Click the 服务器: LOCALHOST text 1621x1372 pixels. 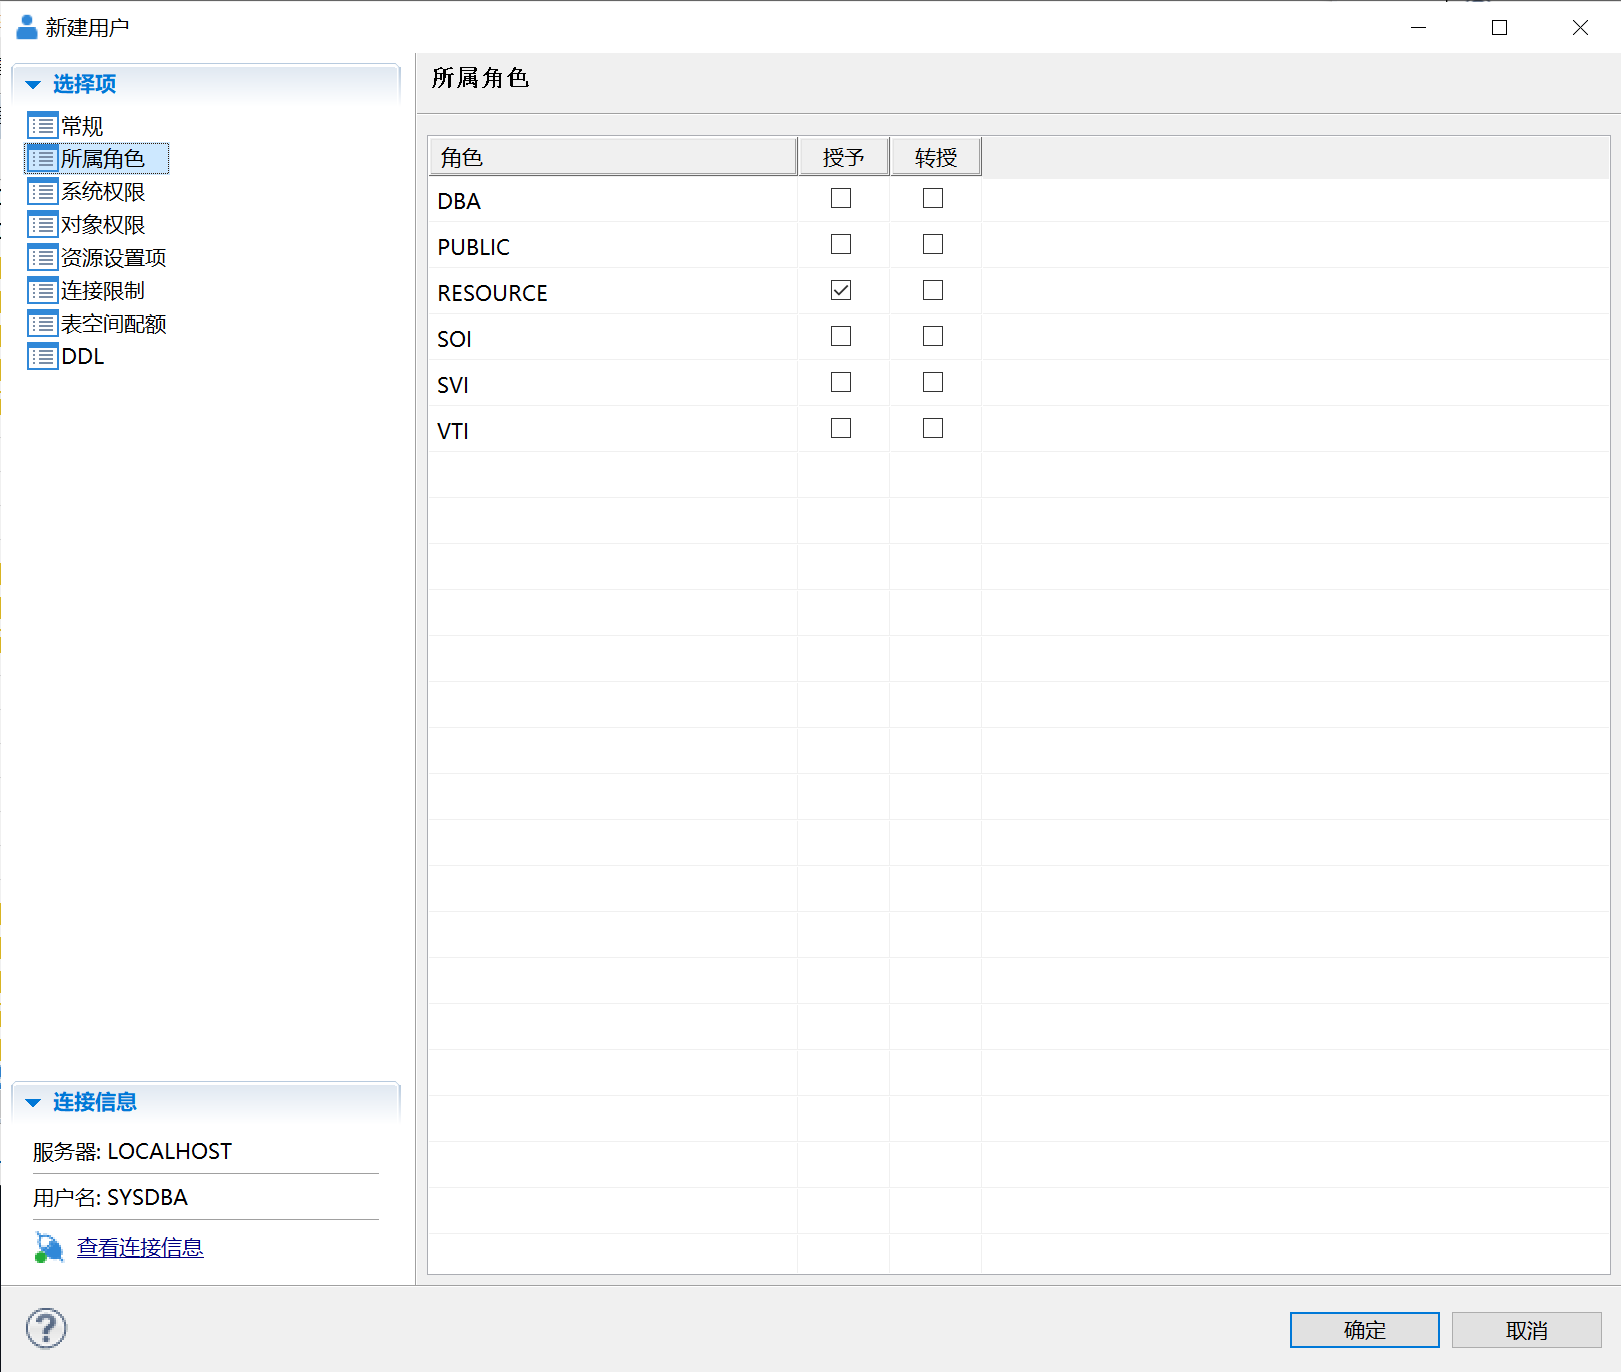(x=132, y=1152)
